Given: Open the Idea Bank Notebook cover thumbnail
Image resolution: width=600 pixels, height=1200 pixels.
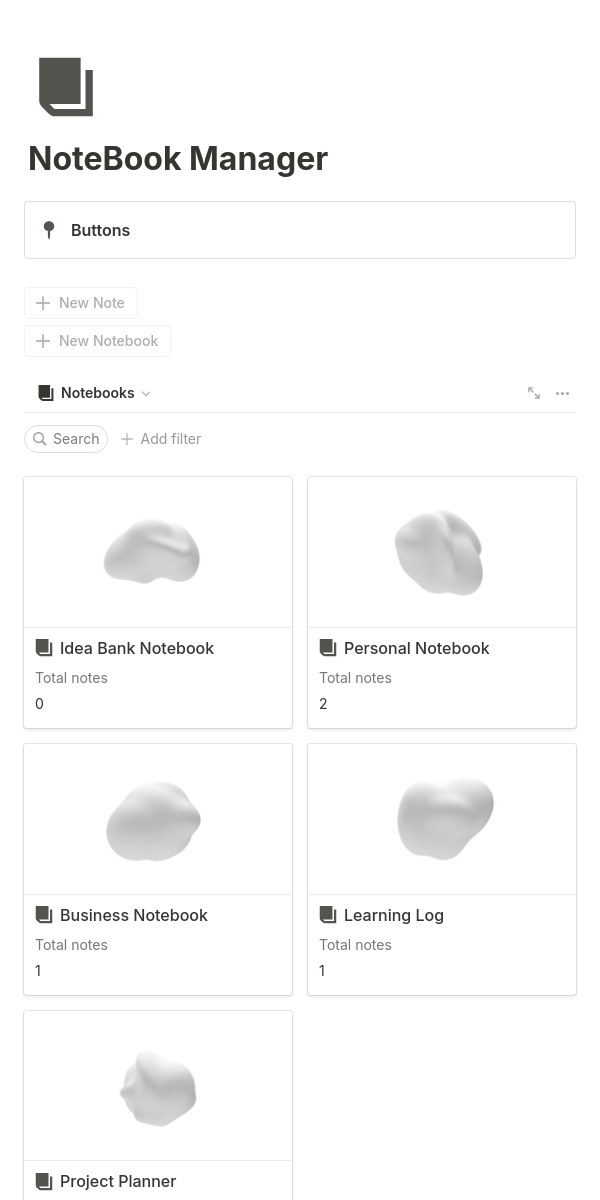Looking at the screenshot, I should 158,552.
